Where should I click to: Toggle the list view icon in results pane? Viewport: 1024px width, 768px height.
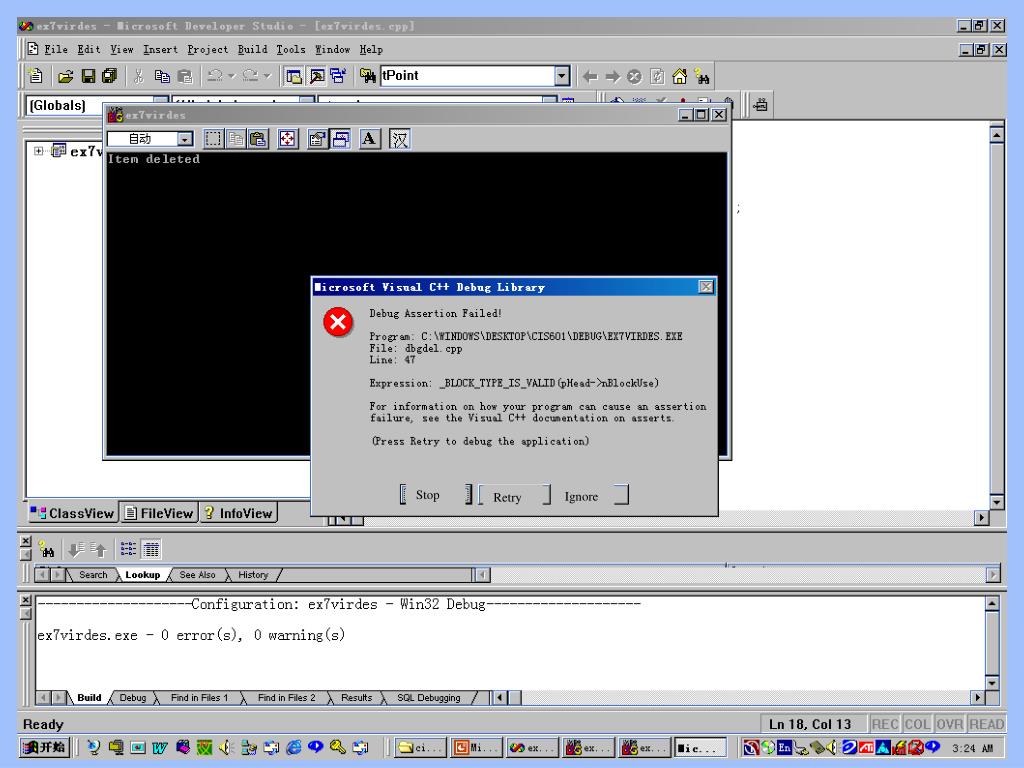128,549
